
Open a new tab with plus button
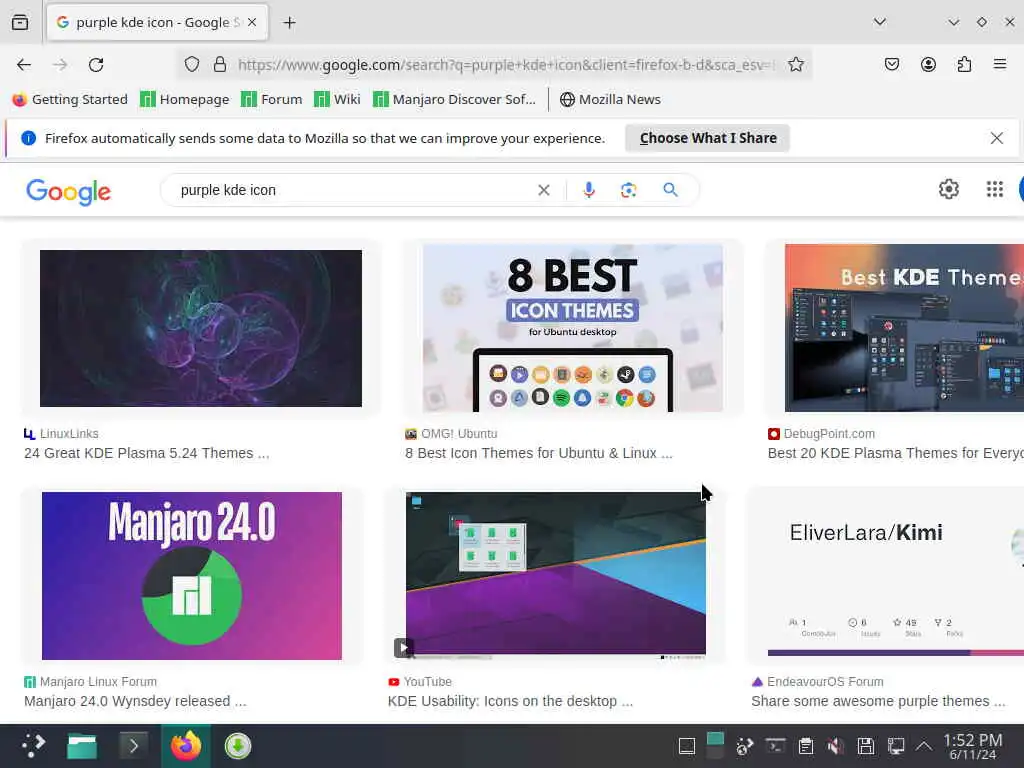[289, 23]
